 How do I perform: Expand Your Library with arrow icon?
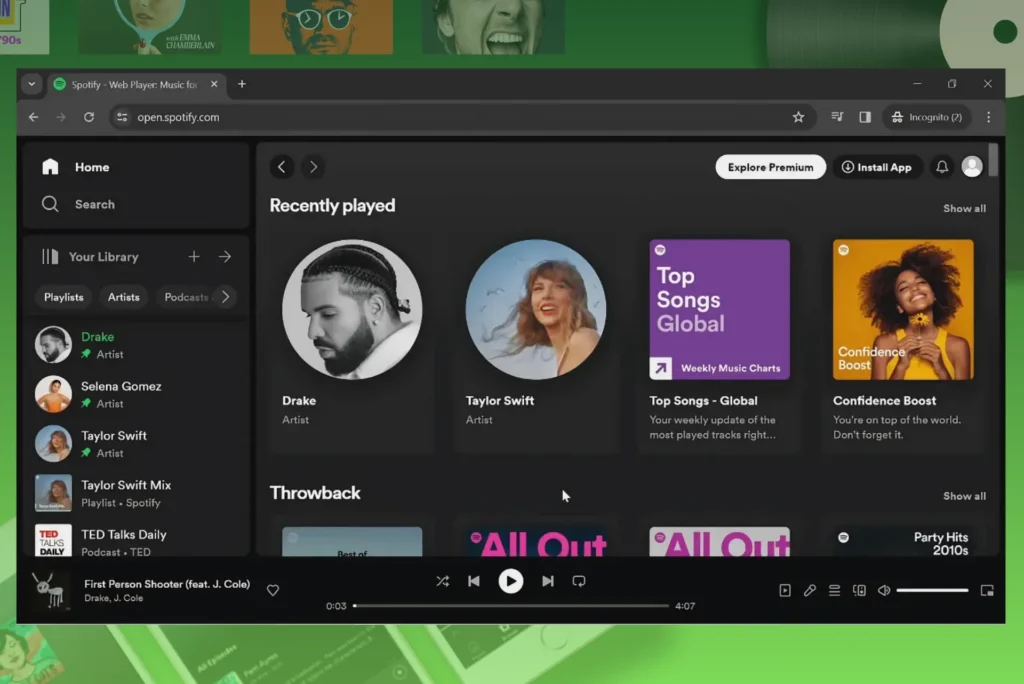pos(225,257)
